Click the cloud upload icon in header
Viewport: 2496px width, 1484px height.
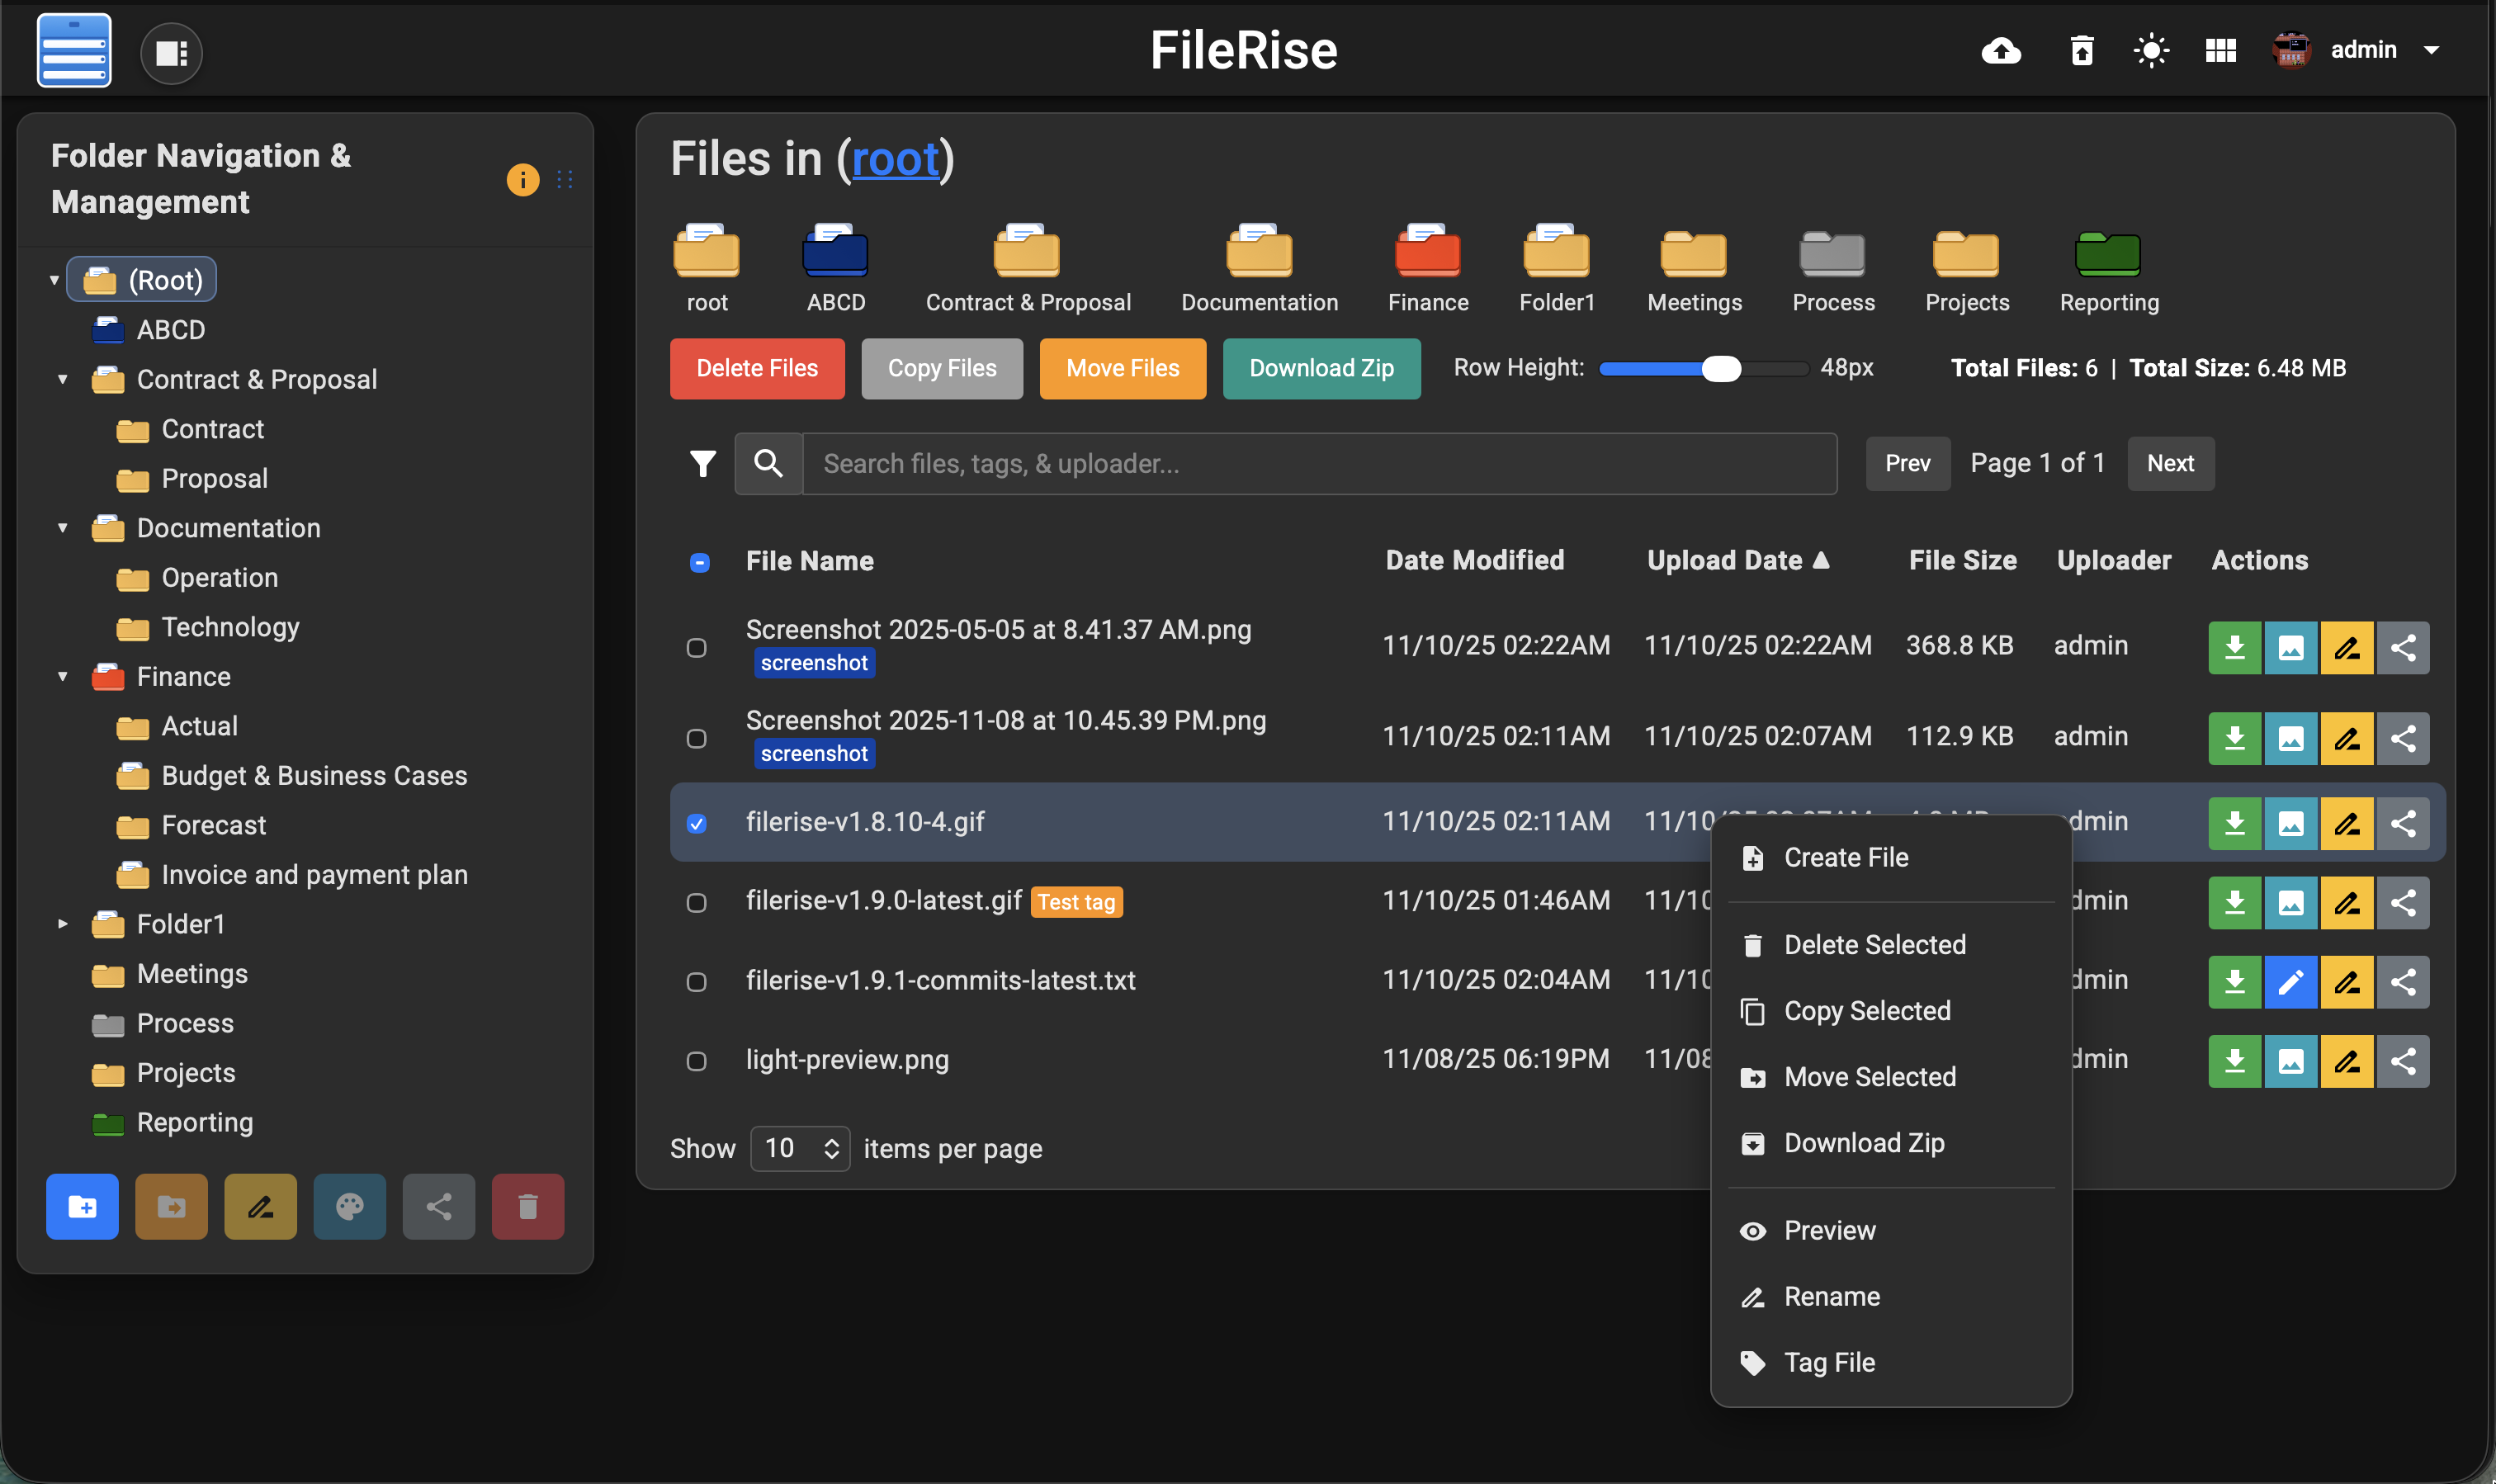[2001, 50]
